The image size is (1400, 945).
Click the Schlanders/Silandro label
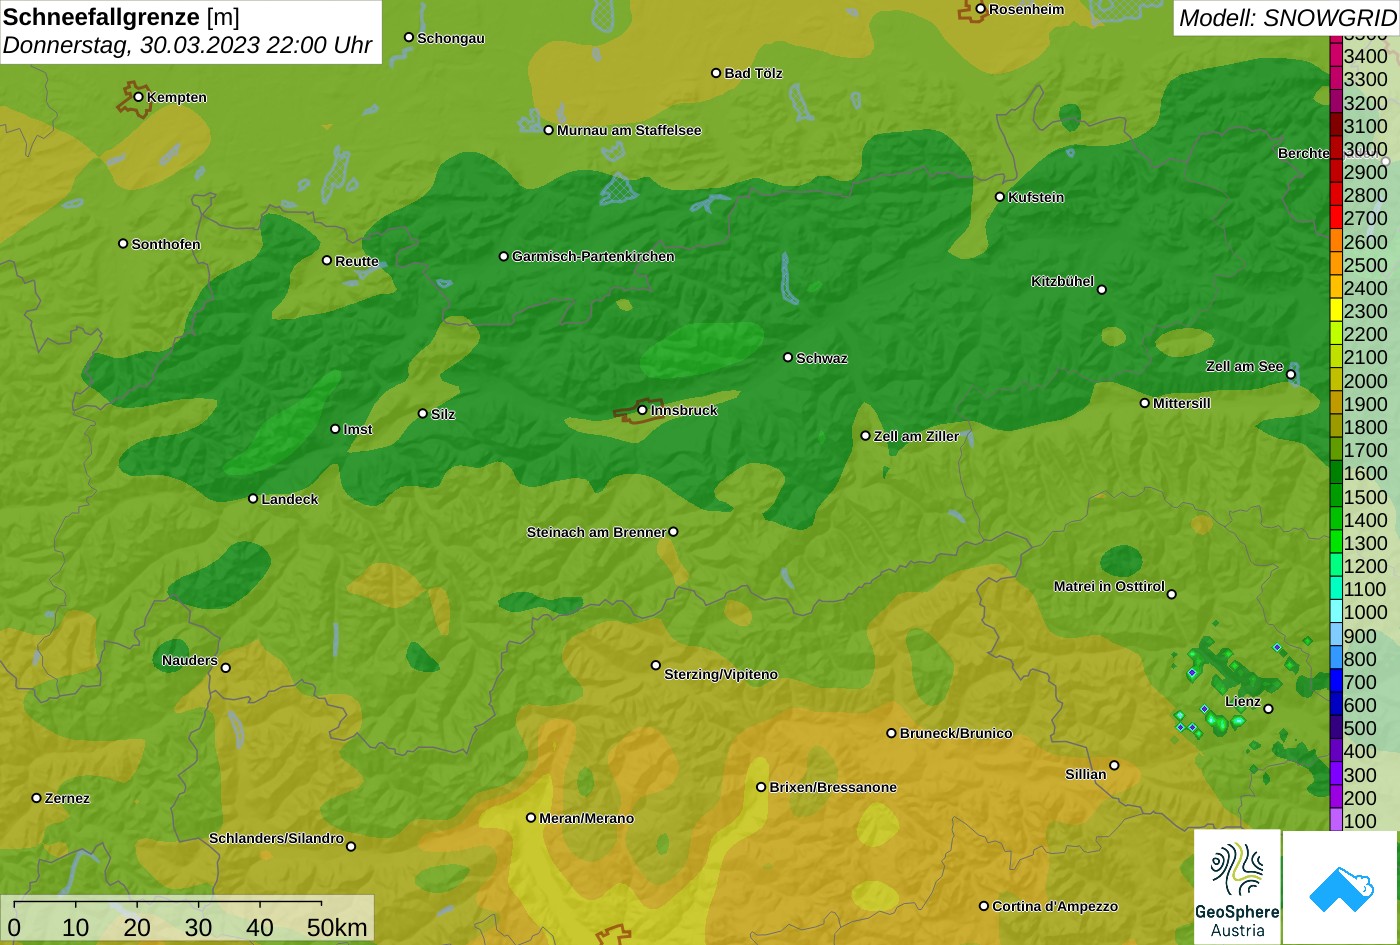coord(276,838)
